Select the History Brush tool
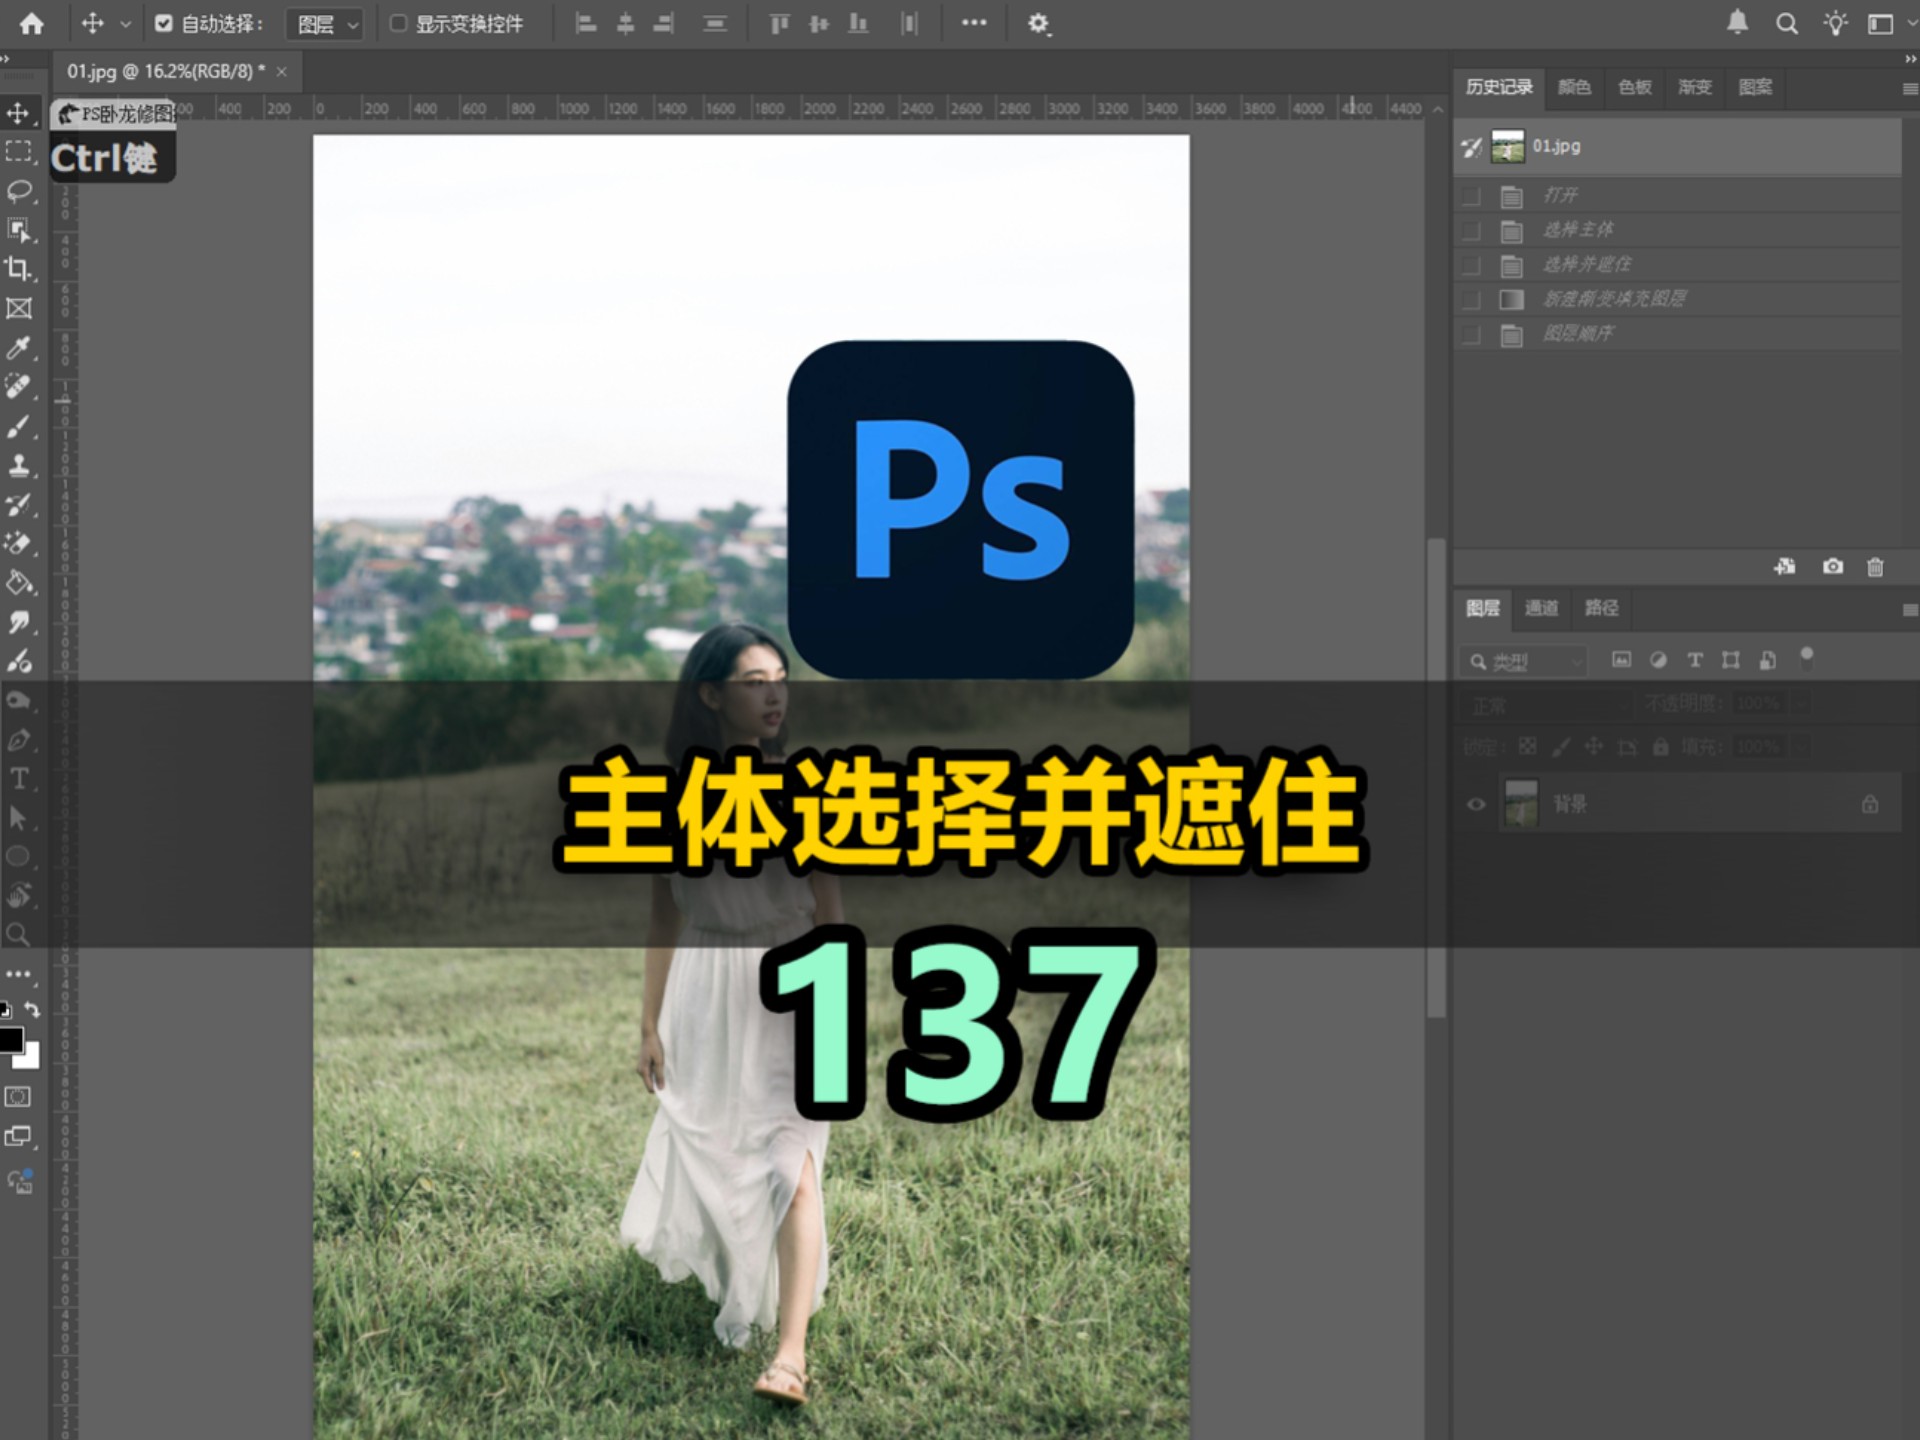This screenshot has width=1920, height=1440. click(18, 504)
